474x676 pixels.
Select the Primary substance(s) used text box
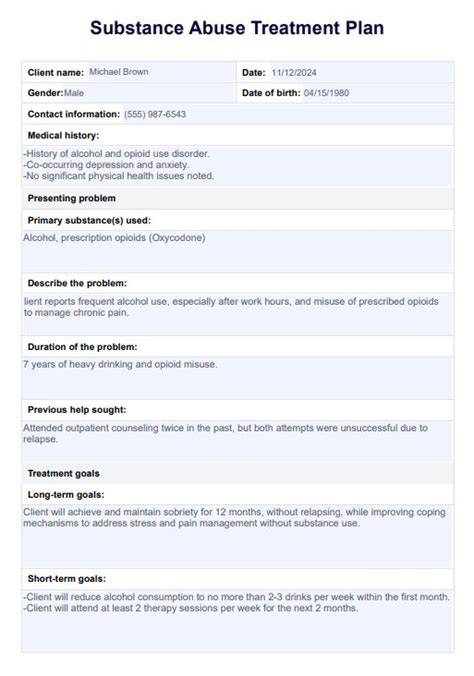[x=237, y=251]
